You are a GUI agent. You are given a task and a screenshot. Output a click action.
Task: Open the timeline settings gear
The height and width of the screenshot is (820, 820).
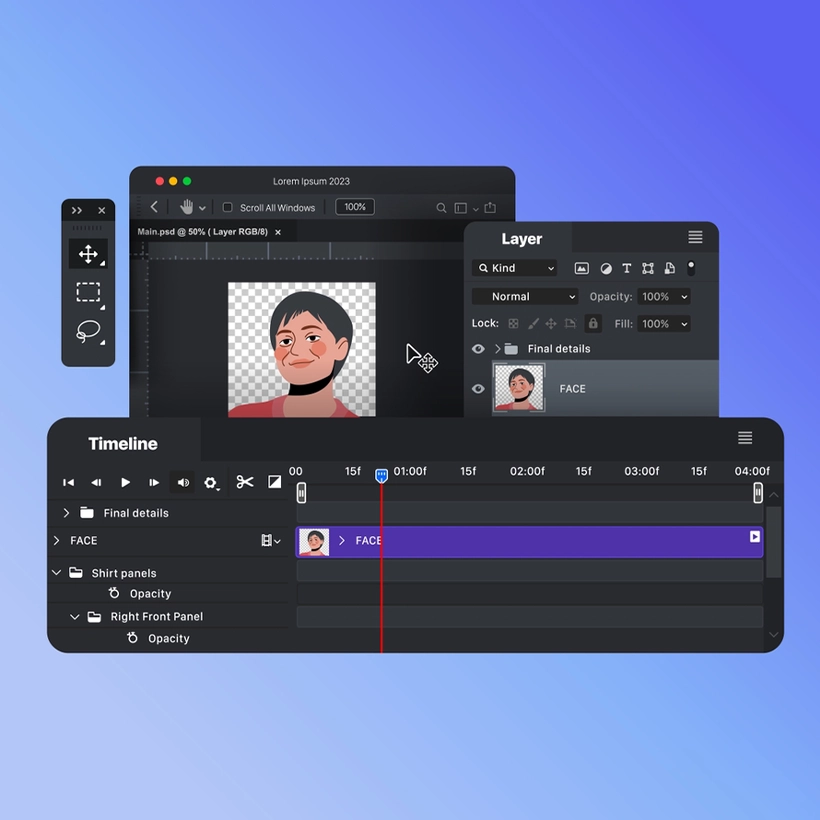pos(211,483)
